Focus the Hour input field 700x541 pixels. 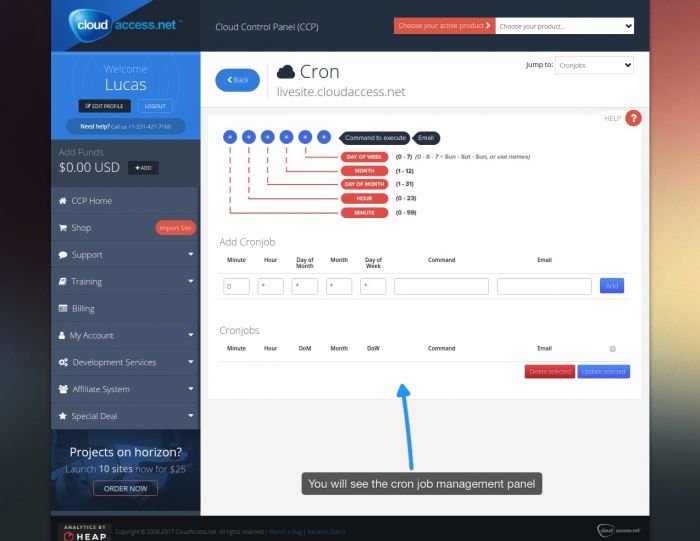pos(271,286)
